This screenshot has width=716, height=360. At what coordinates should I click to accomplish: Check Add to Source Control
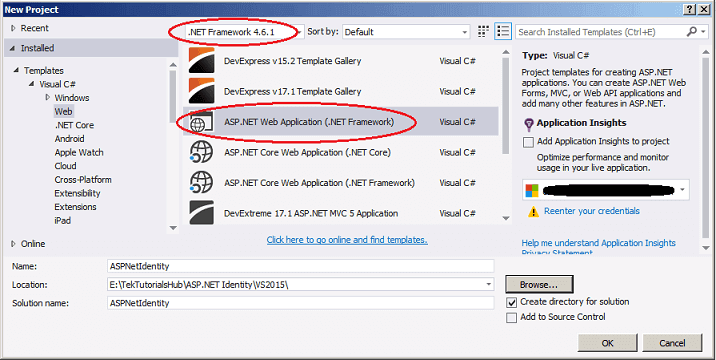[511, 318]
